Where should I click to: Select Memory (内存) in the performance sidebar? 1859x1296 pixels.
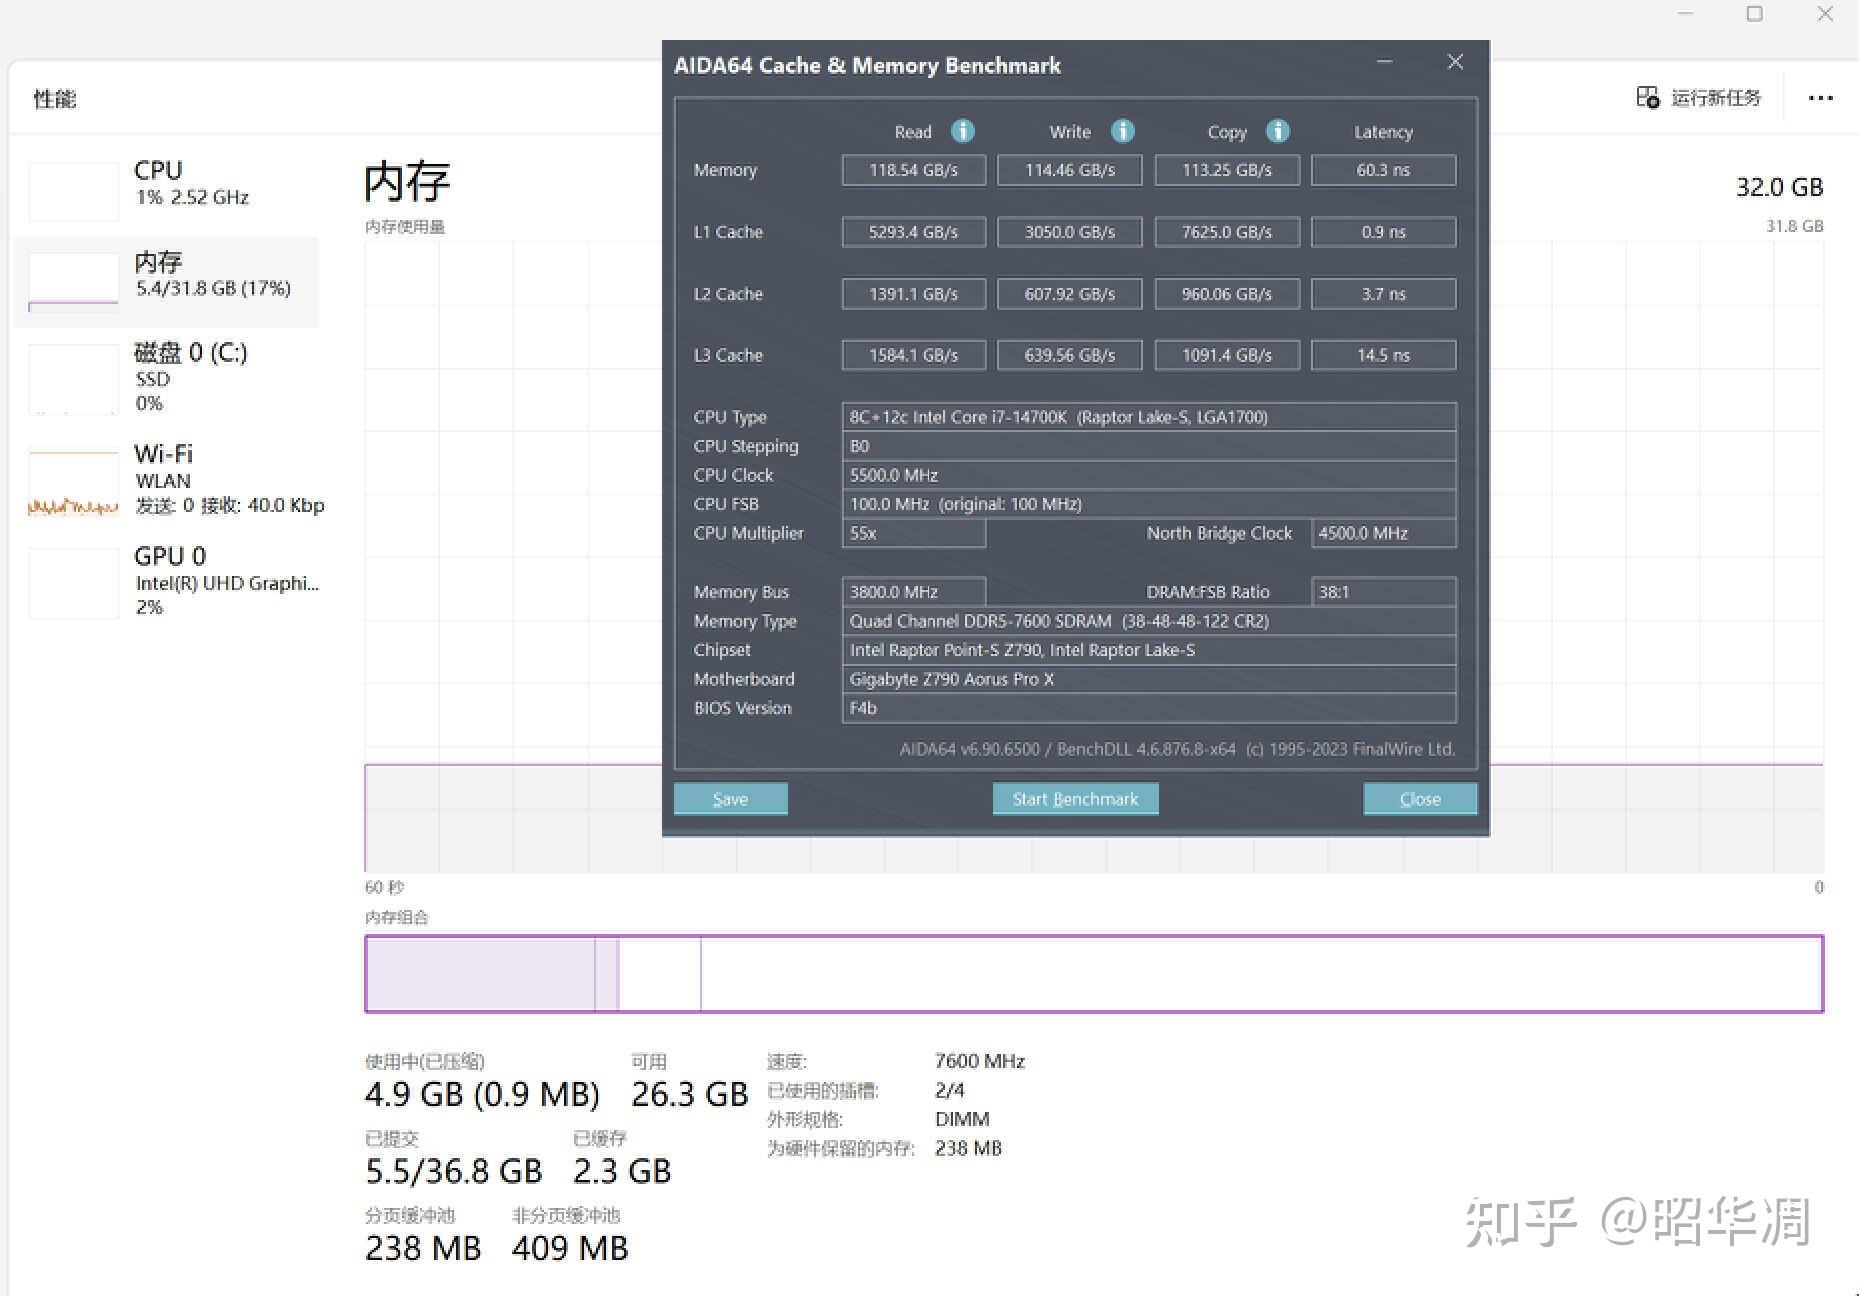[167, 281]
